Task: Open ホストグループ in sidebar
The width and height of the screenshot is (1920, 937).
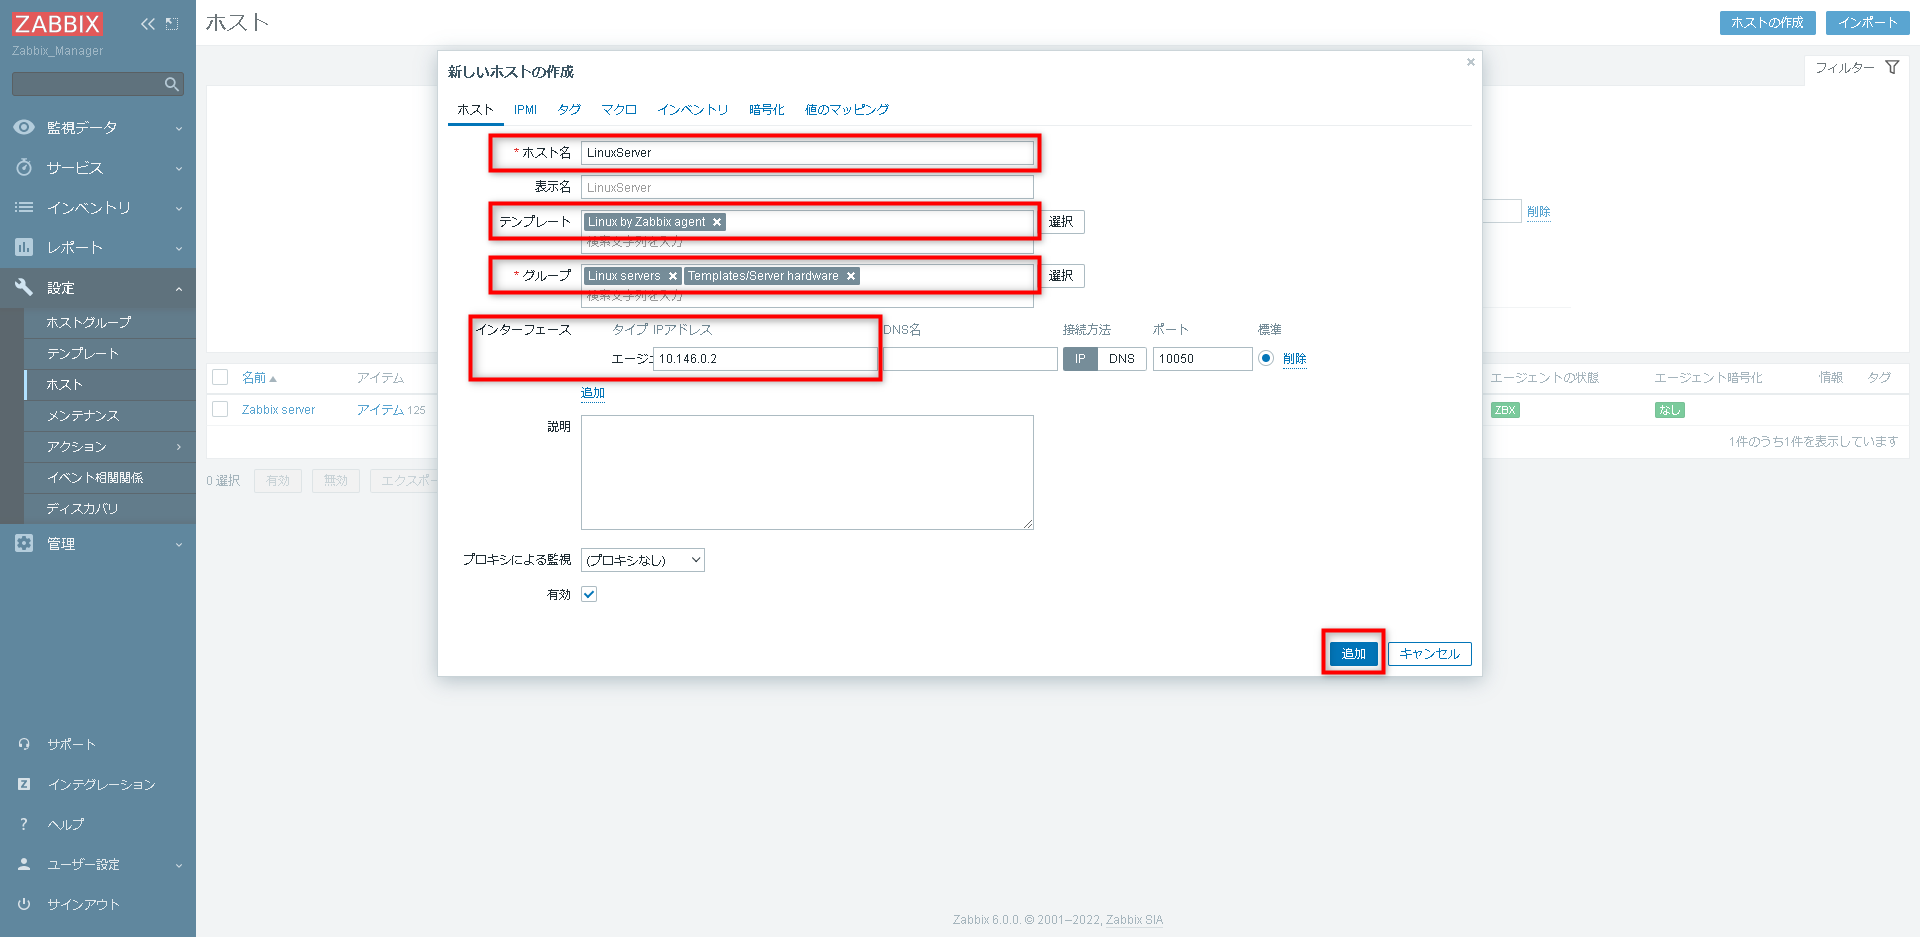Action: 110,322
